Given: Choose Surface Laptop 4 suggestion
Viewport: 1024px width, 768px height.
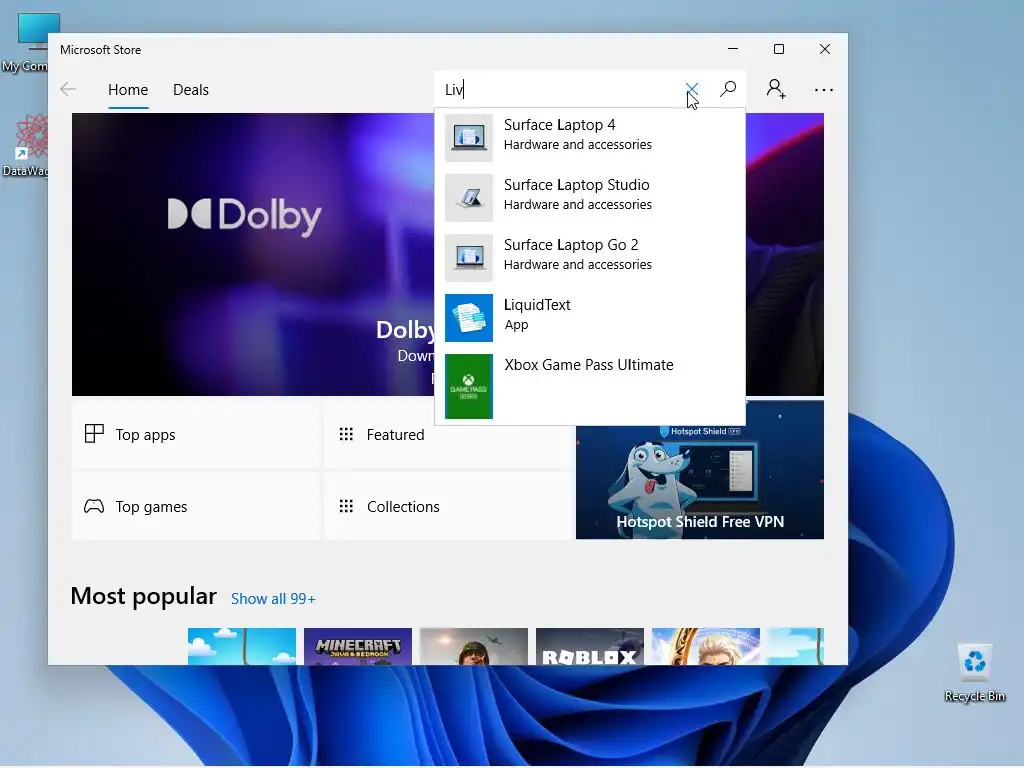Looking at the screenshot, I should pyautogui.click(x=590, y=137).
